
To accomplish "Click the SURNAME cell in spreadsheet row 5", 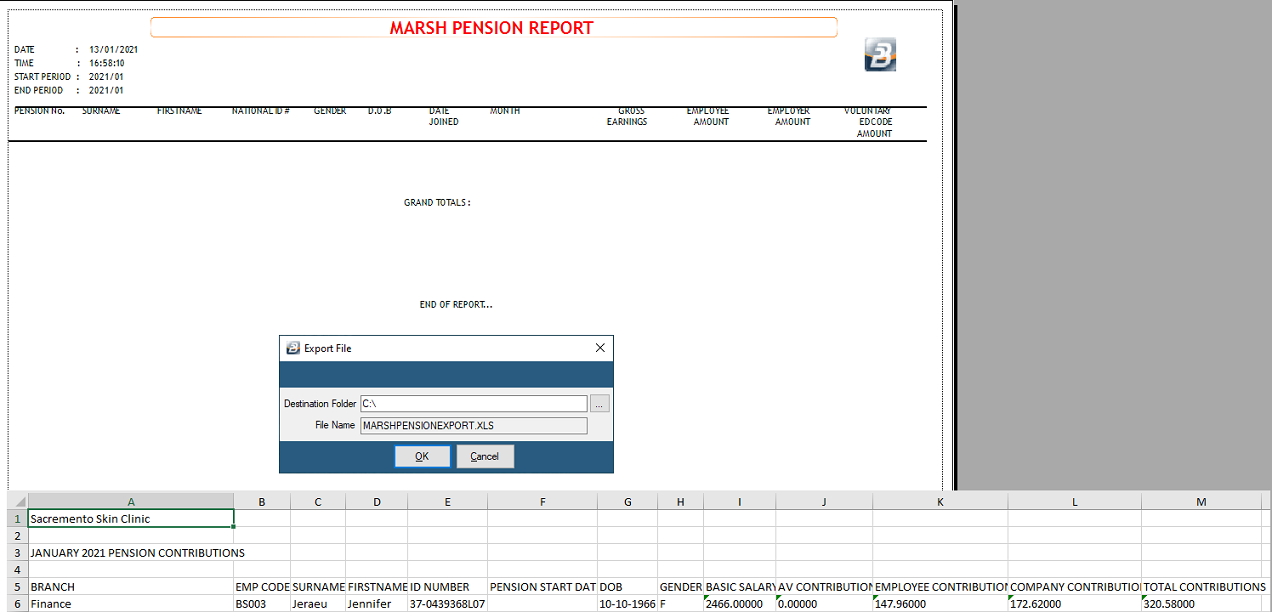I will click(318, 587).
